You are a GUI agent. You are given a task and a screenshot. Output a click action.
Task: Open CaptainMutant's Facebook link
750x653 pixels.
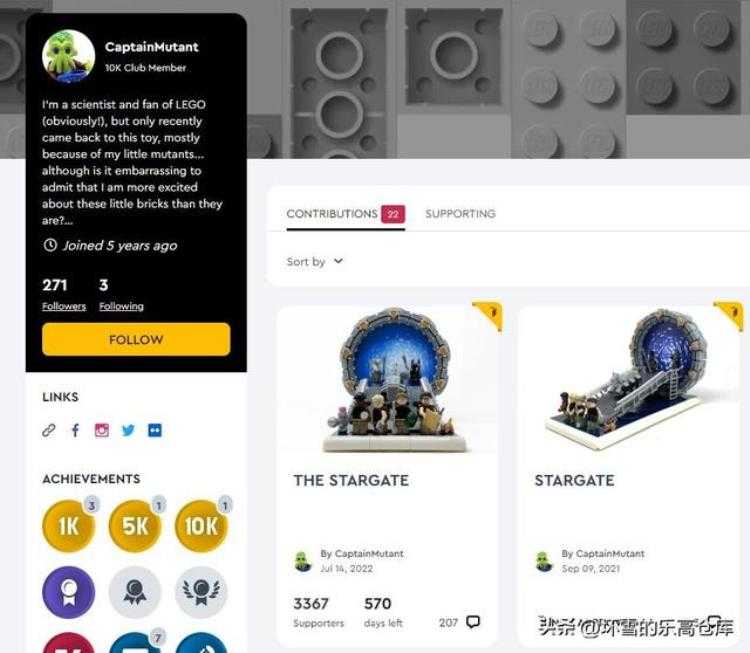point(75,431)
